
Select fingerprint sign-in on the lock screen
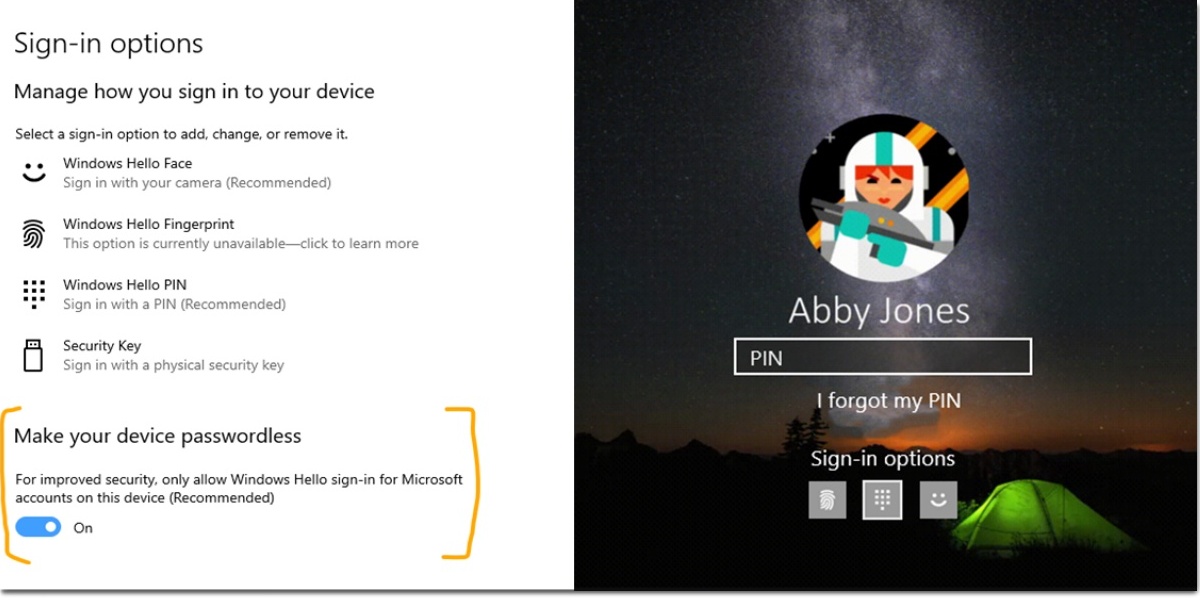tap(827, 498)
